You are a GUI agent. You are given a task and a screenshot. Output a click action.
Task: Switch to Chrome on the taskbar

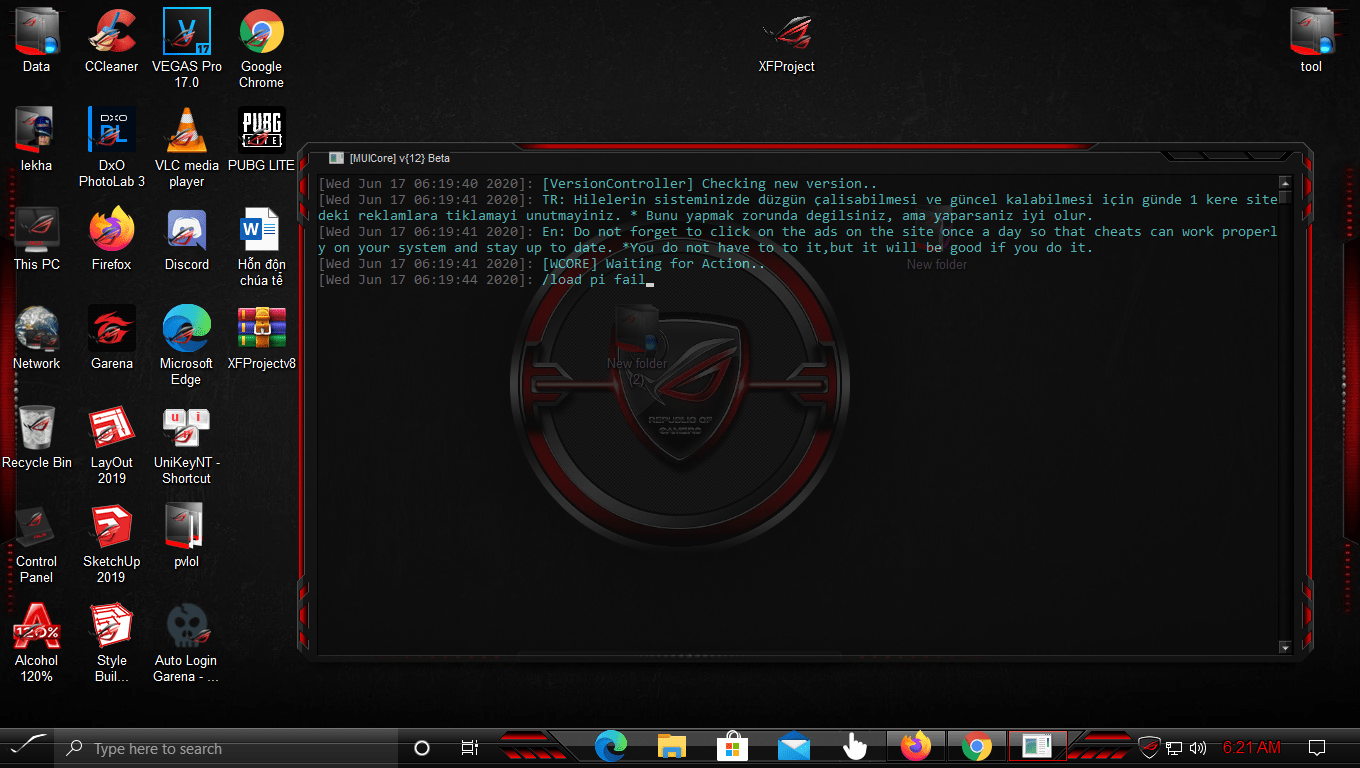point(976,747)
